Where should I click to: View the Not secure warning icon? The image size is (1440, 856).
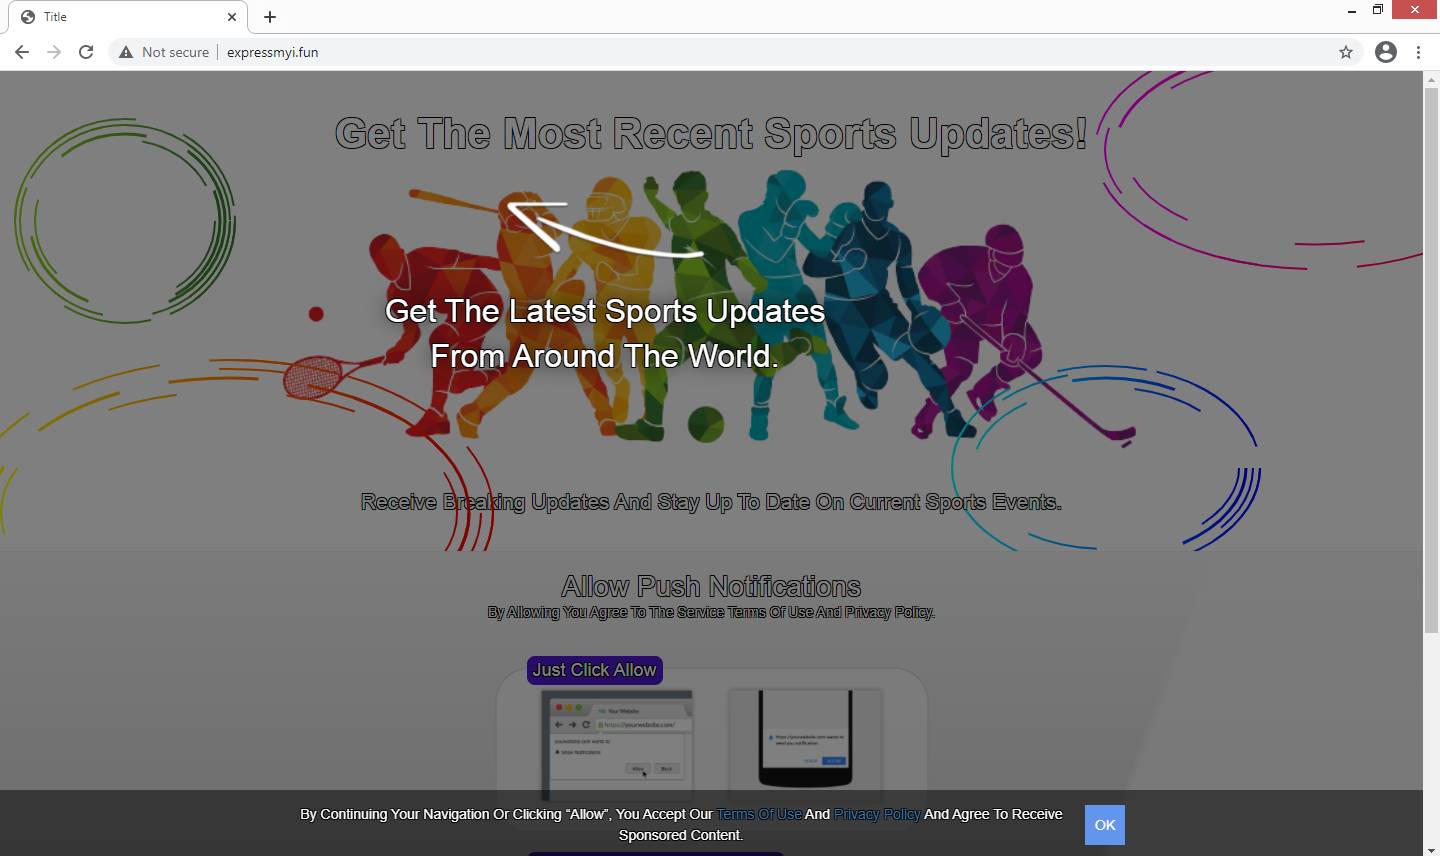tap(126, 52)
